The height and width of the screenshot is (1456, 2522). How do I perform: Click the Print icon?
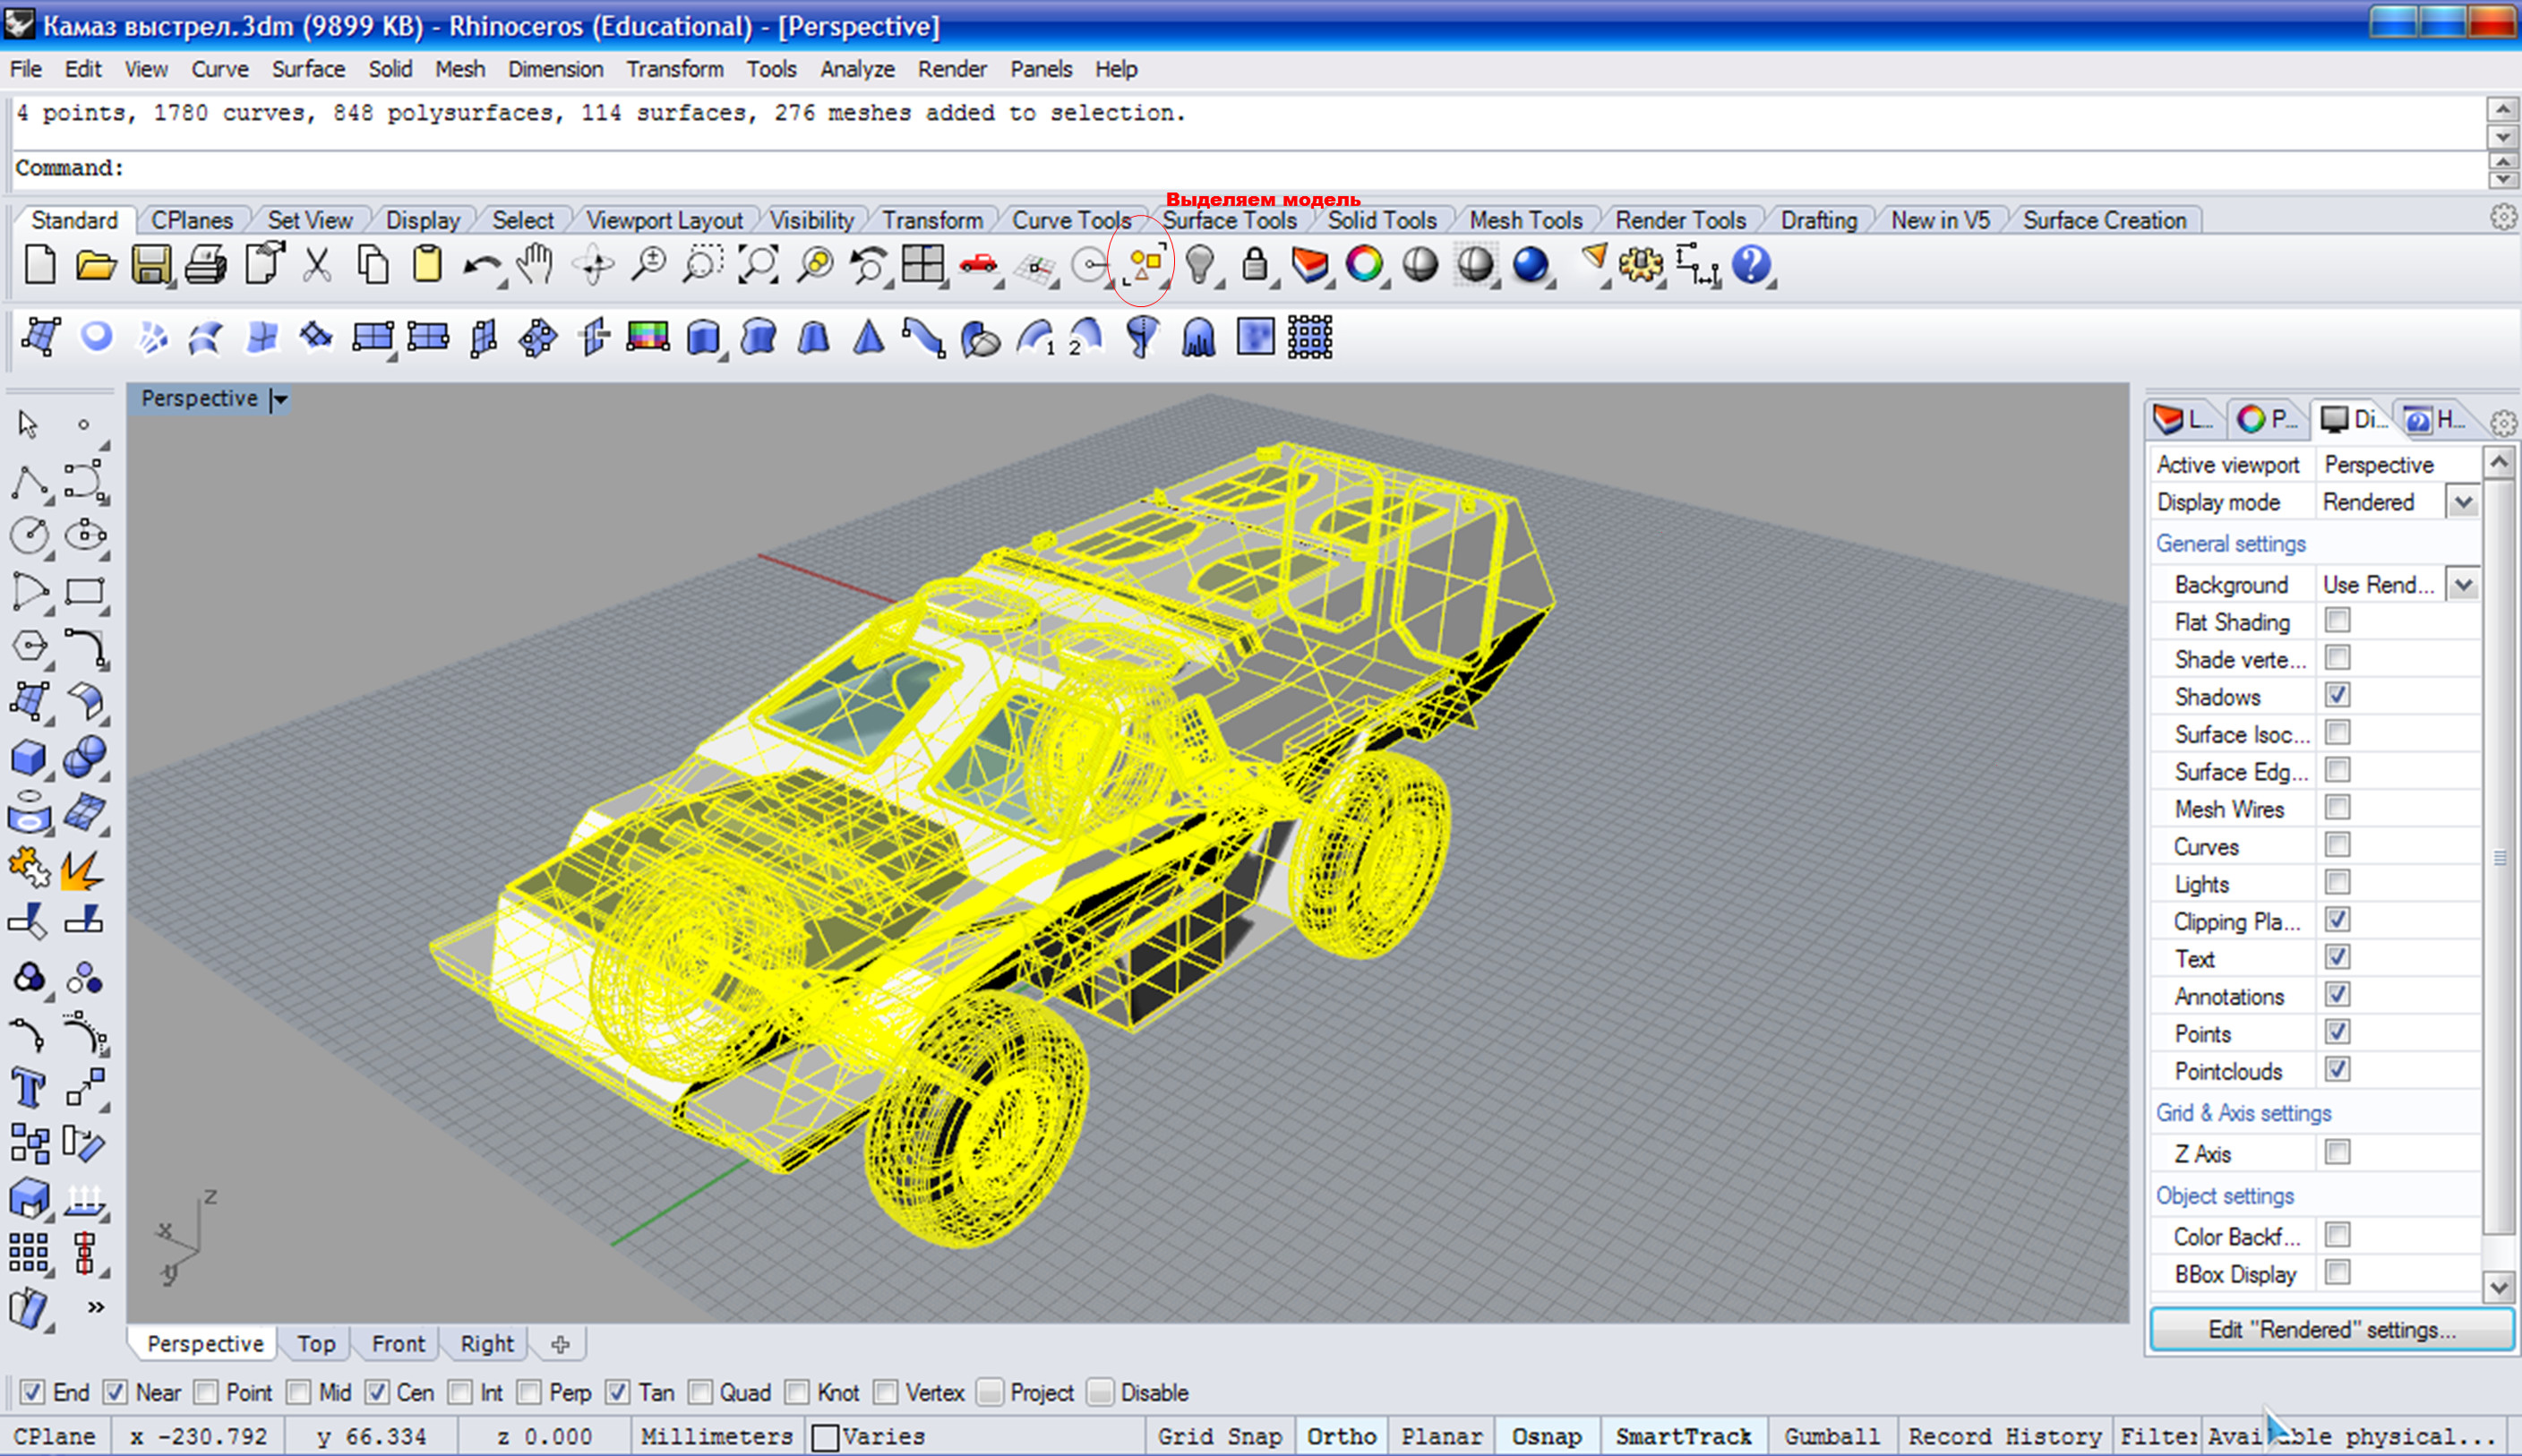point(206,266)
